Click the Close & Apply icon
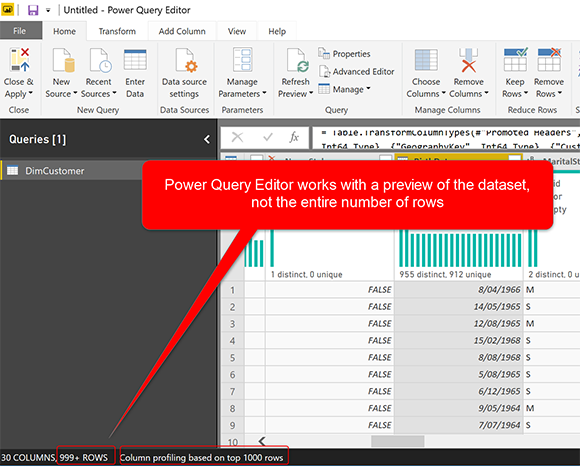 20,60
